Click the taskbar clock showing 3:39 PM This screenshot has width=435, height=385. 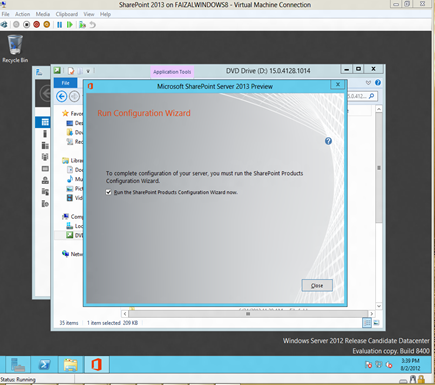[410, 365]
